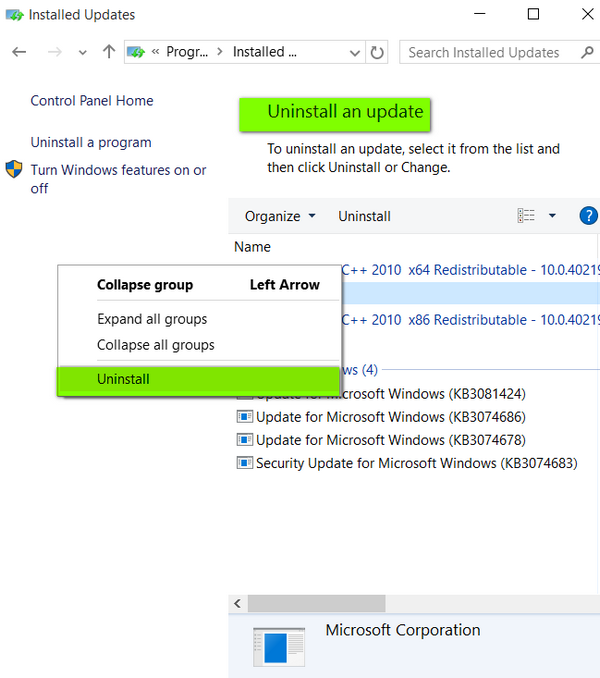Screen dimensions: 600x678
Task: Open the recent locations dropdown chevron
Action: [x=83, y=53]
